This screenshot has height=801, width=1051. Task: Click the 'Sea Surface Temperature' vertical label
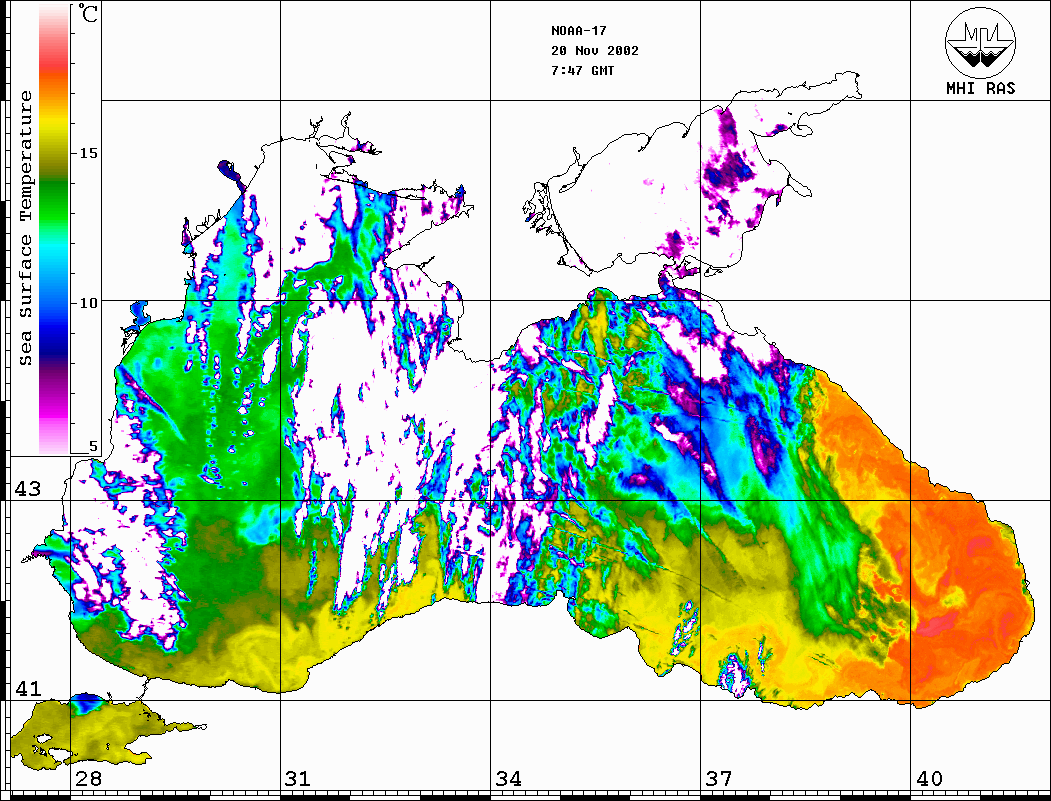[x=25, y=229]
